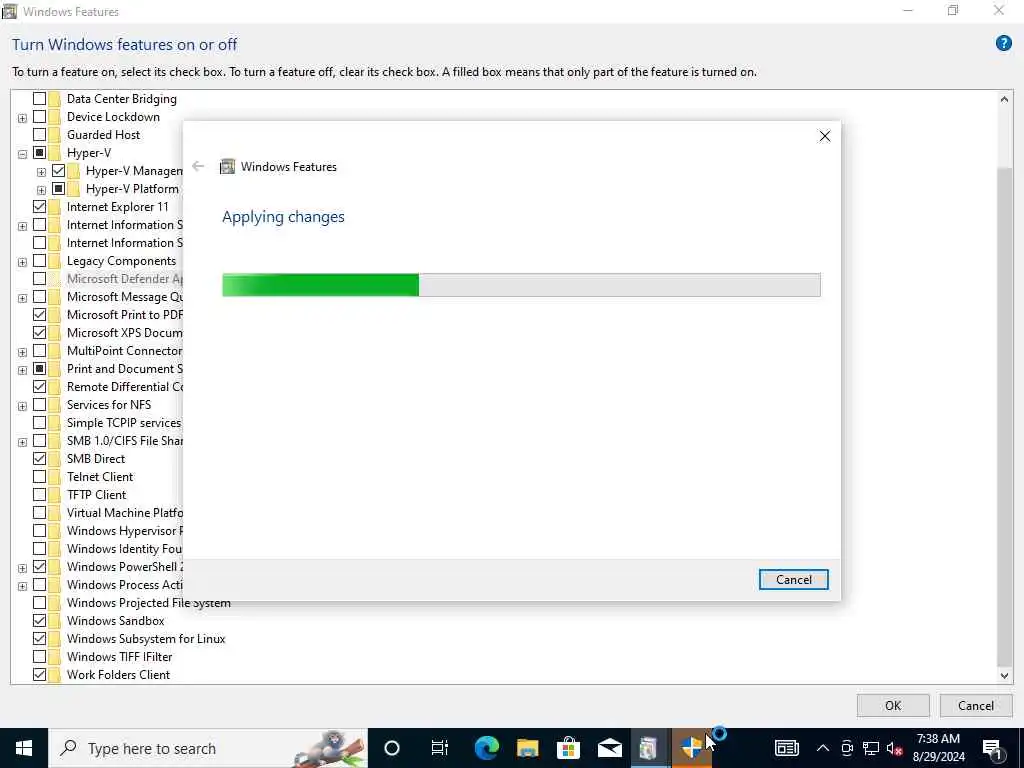Cancel the Applying changes operation
Image resolution: width=1024 pixels, height=768 pixels.
(x=793, y=579)
